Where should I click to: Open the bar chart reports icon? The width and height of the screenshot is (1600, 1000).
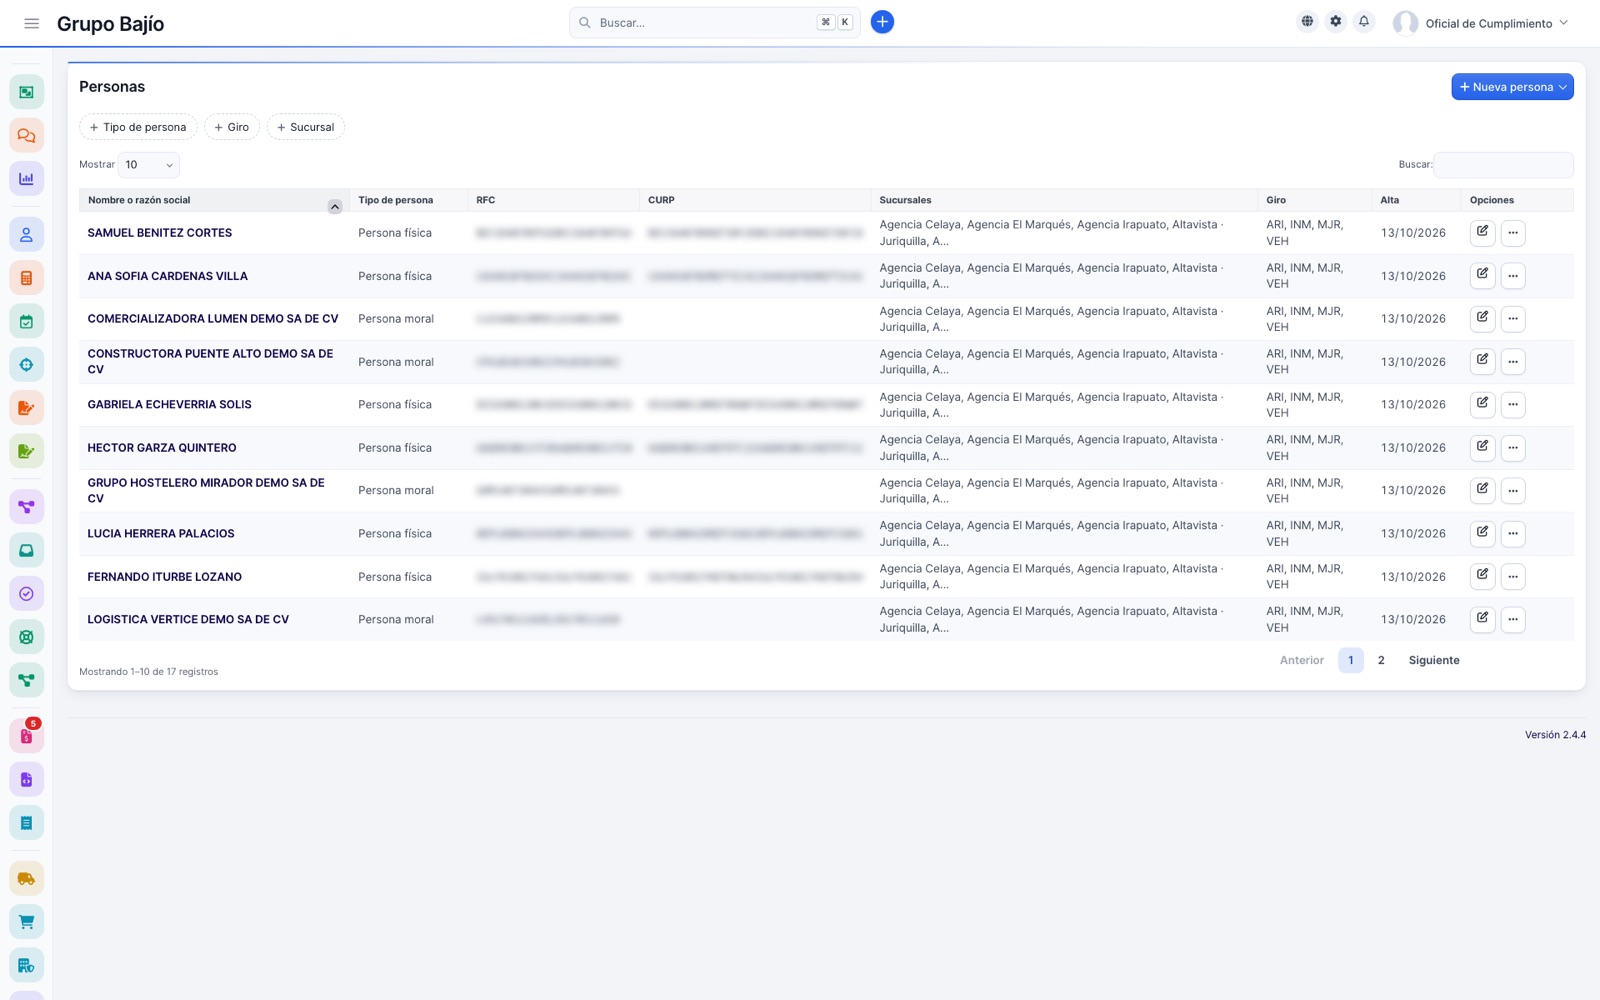coord(27,179)
